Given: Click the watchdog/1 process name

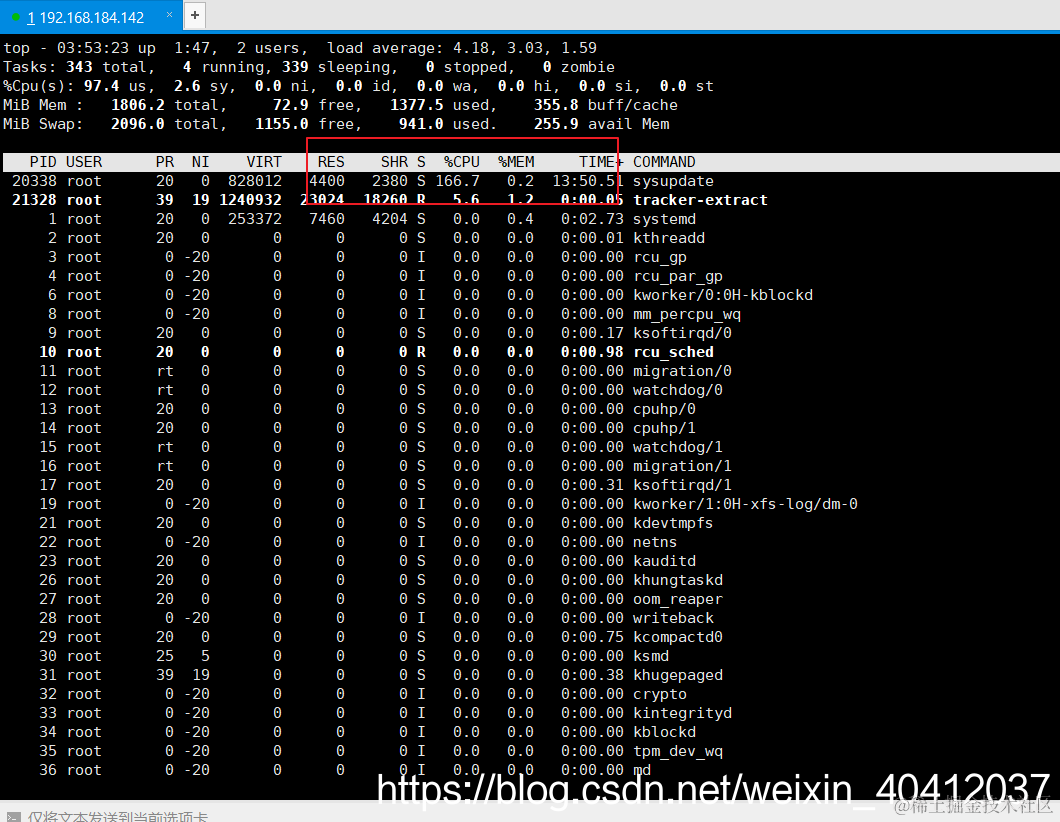Looking at the screenshot, I should (x=677, y=447).
